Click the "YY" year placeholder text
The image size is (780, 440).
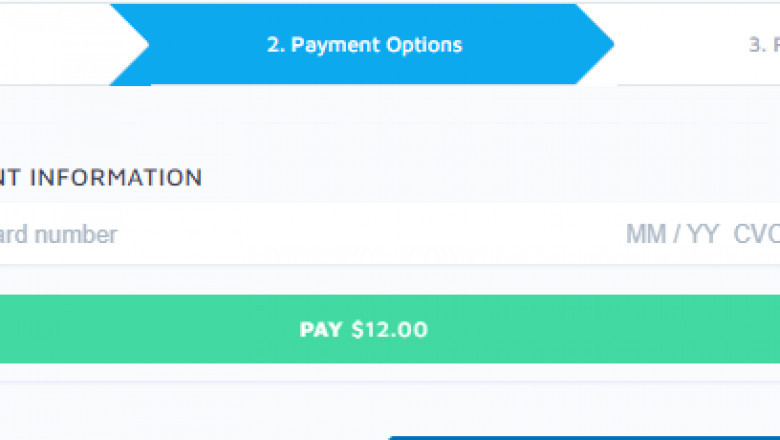702,235
